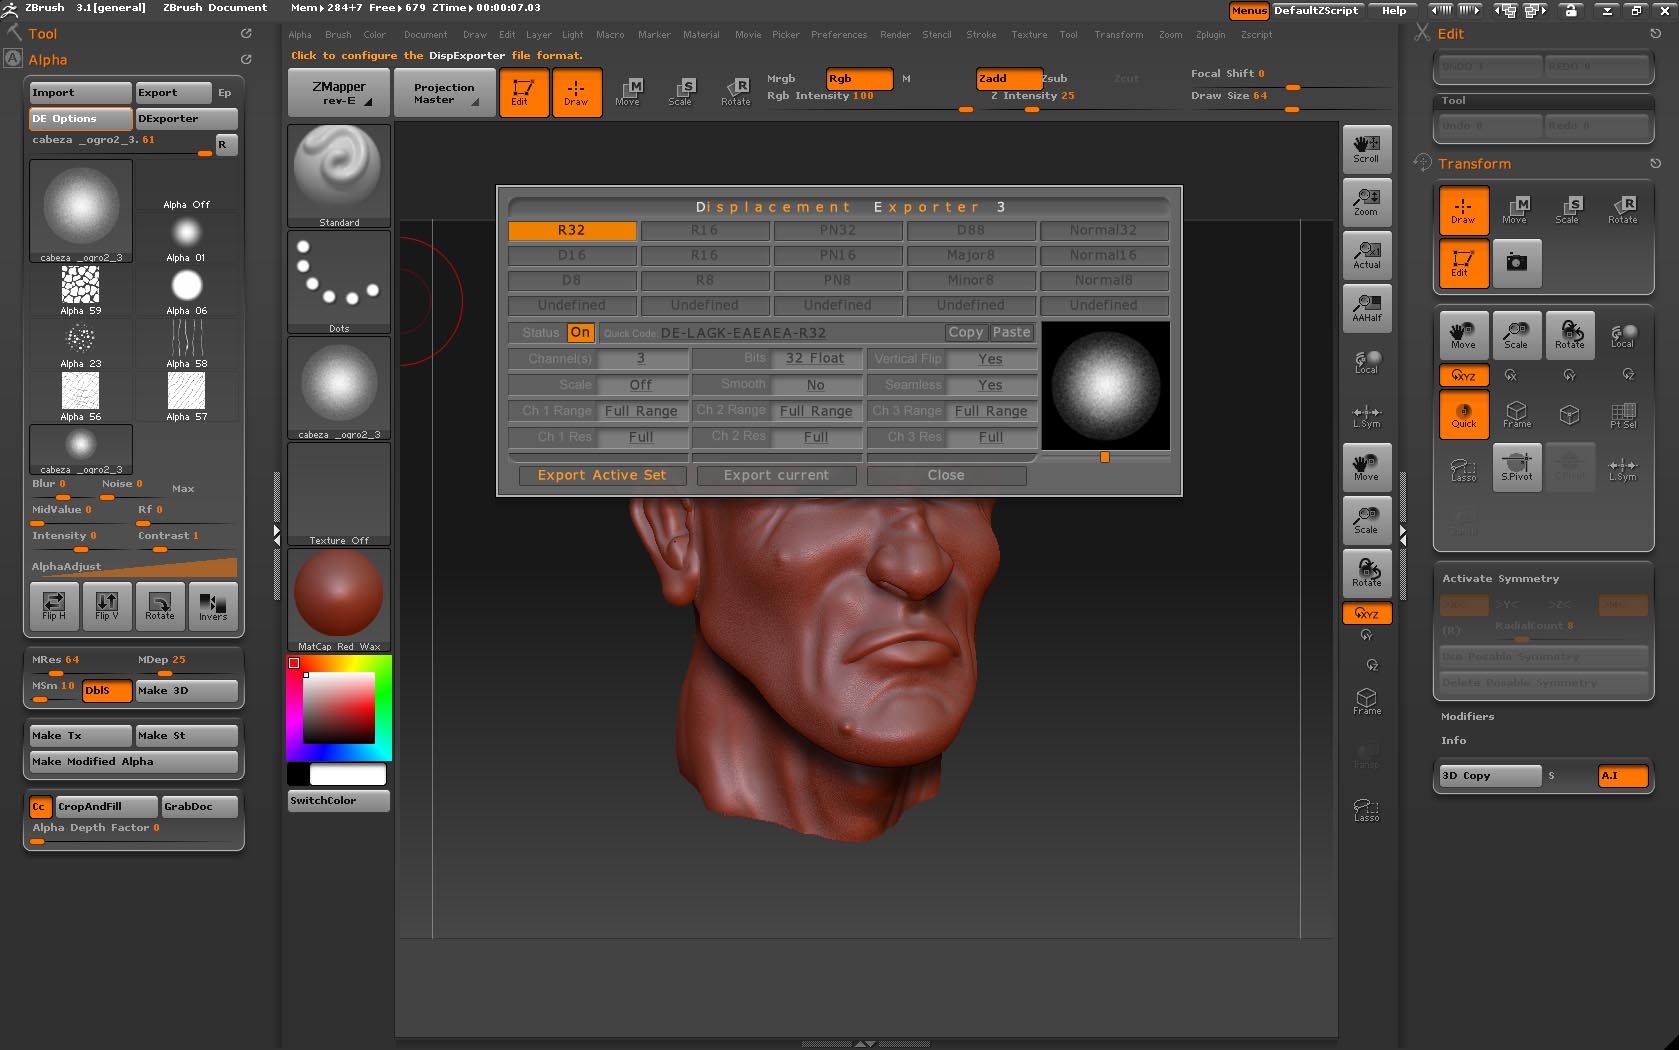Open the Dots stroke picker
Viewport: 1679px width, 1050px height.
[x=339, y=282]
